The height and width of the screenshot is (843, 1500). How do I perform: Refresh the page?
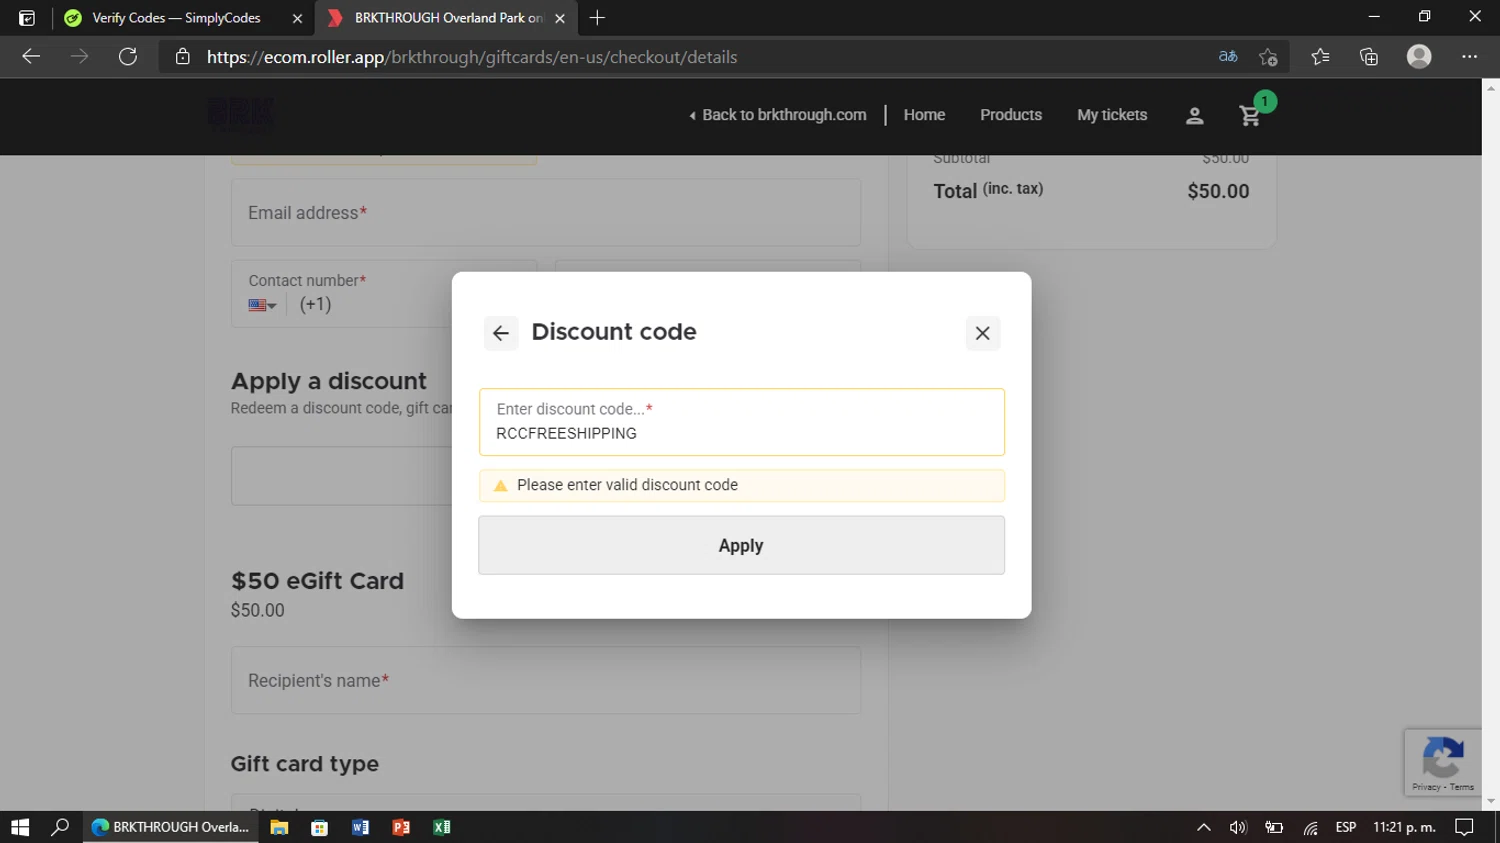[128, 57]
